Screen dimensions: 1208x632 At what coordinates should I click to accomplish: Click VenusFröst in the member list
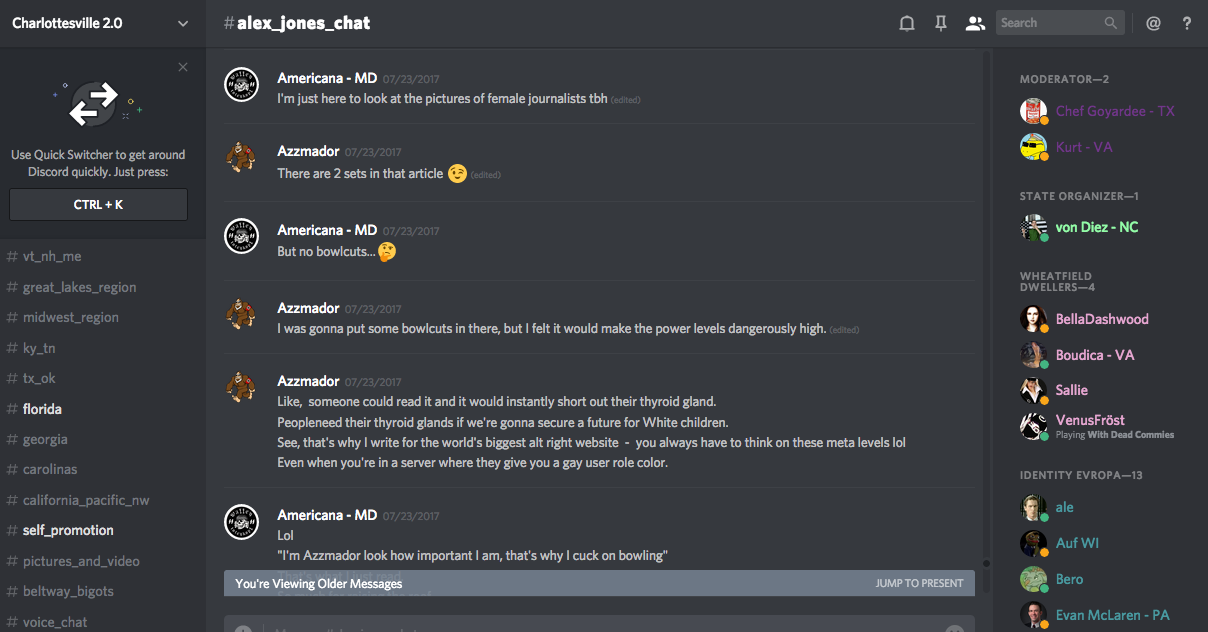click(1090, 420)
